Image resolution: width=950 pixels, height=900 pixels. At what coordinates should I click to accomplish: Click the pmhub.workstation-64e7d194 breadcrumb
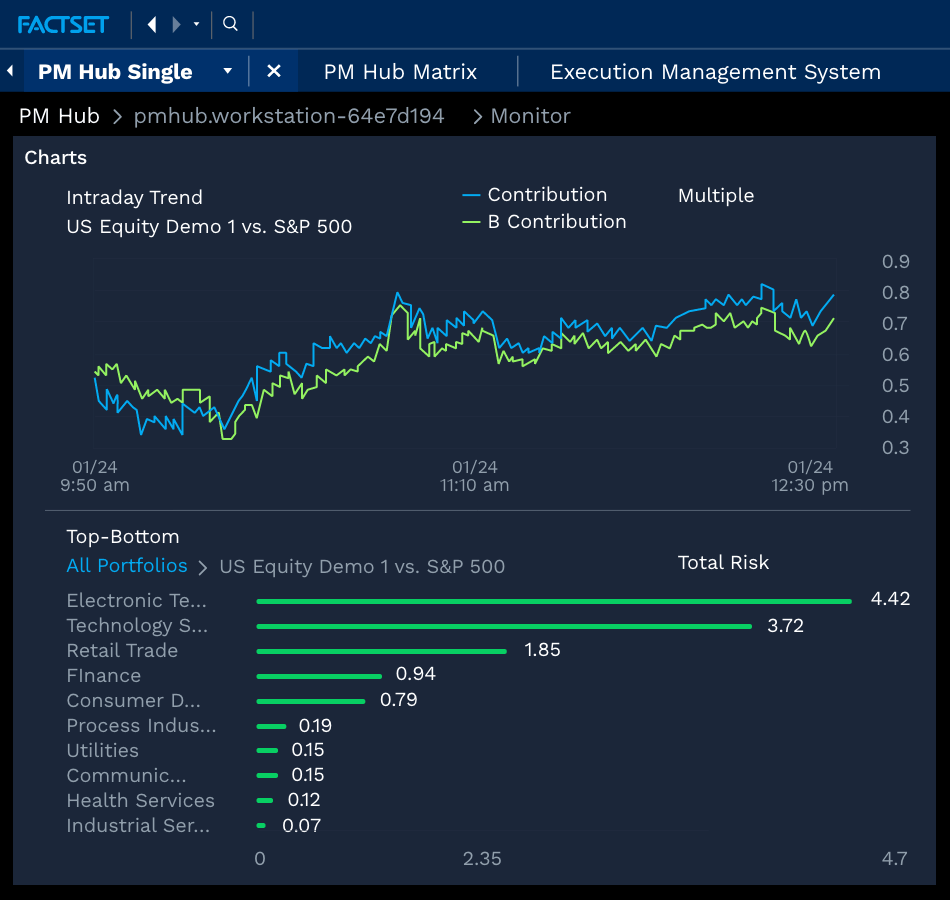[290, 116]
